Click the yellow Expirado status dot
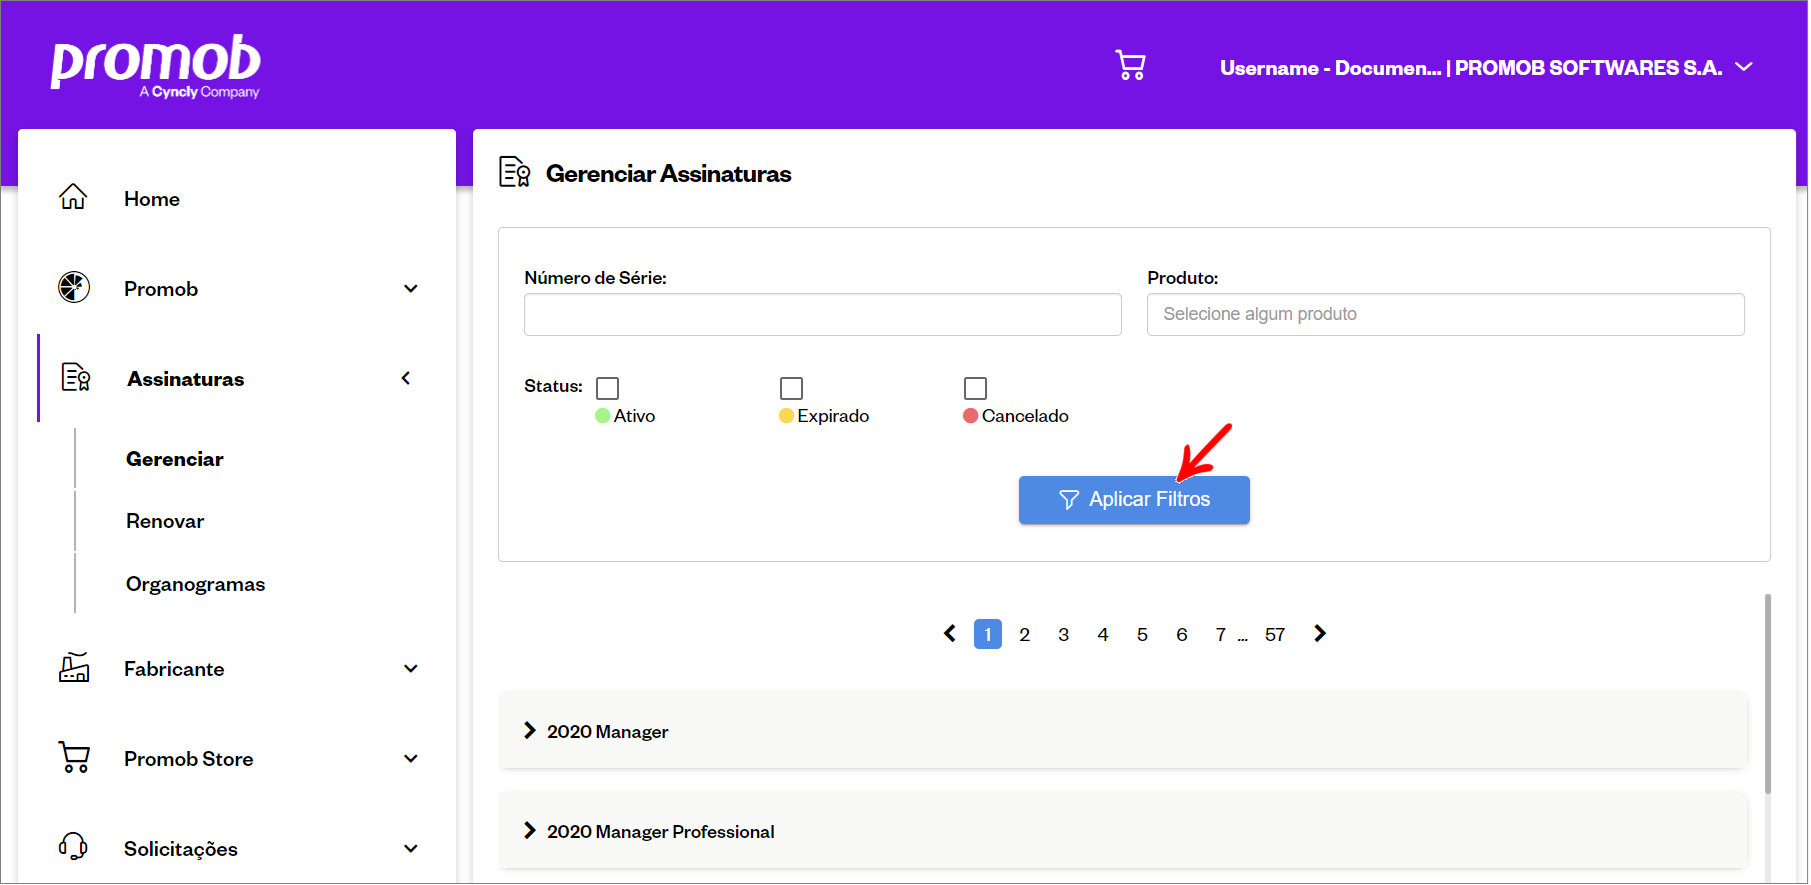 (786, 415)
